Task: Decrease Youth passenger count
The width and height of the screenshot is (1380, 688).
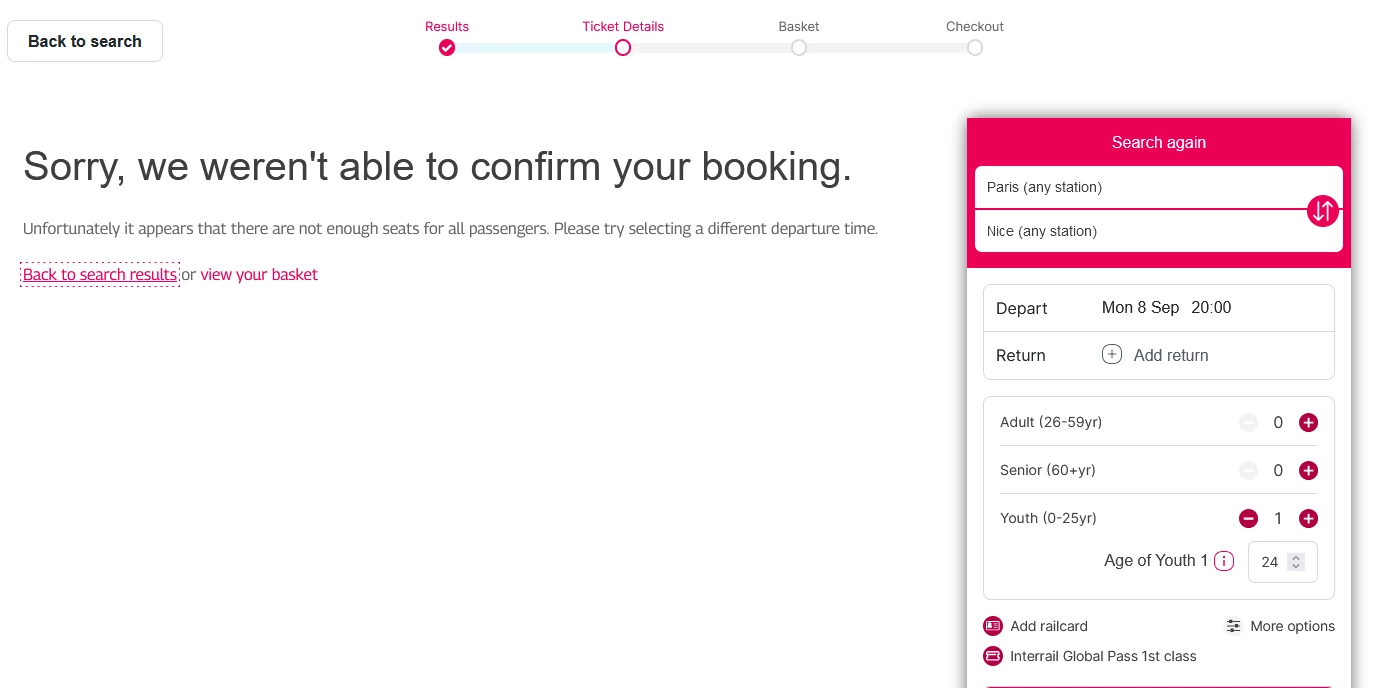Action: click(1248, 519)
